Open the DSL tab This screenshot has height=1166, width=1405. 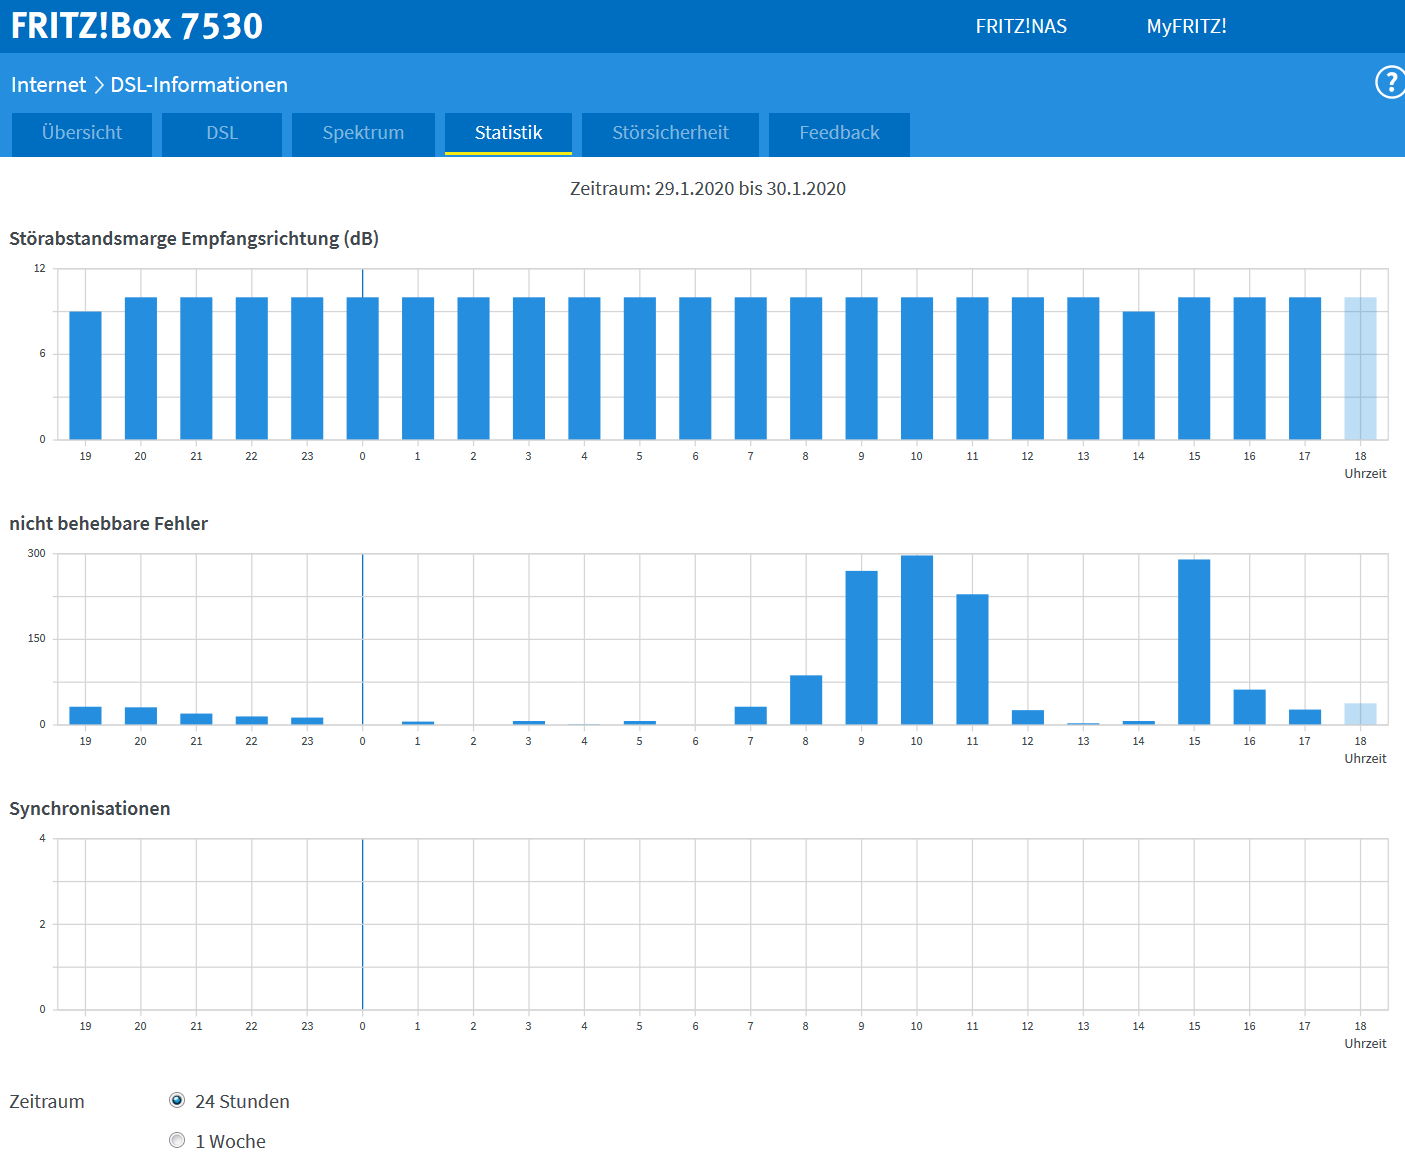click(222, 133)
